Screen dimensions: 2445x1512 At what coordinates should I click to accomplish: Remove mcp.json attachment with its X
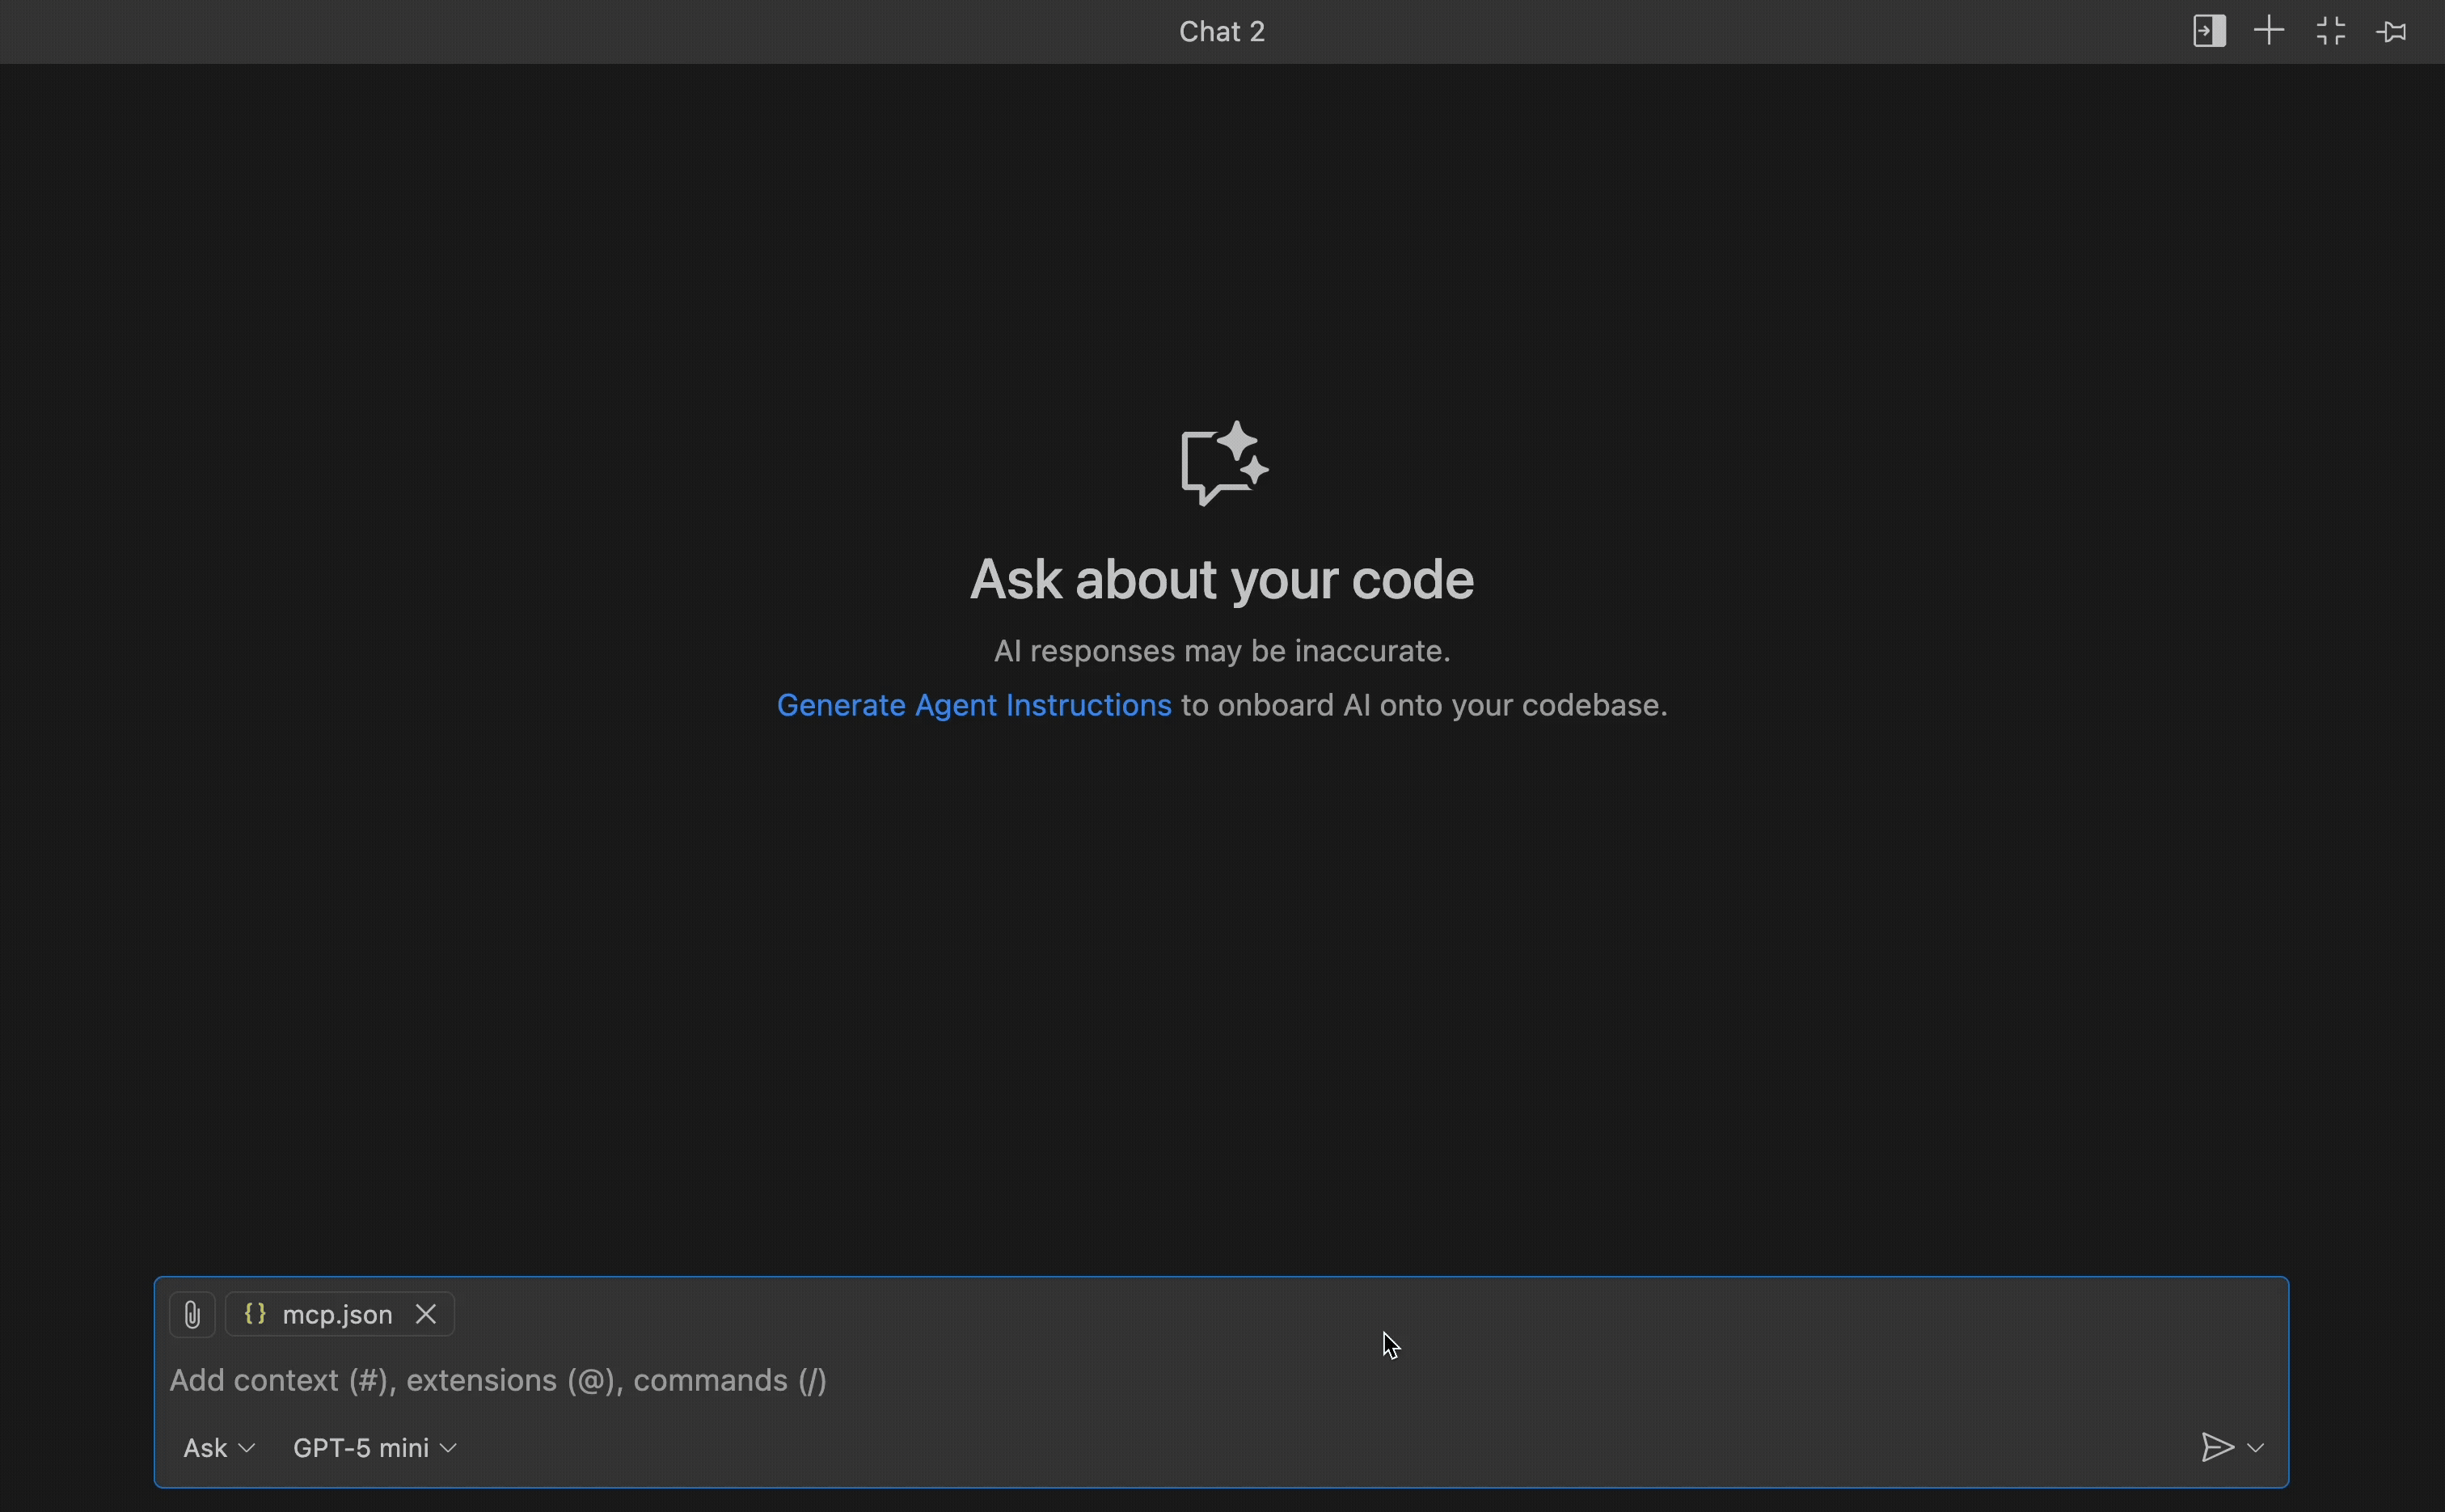pos(426,1314)
